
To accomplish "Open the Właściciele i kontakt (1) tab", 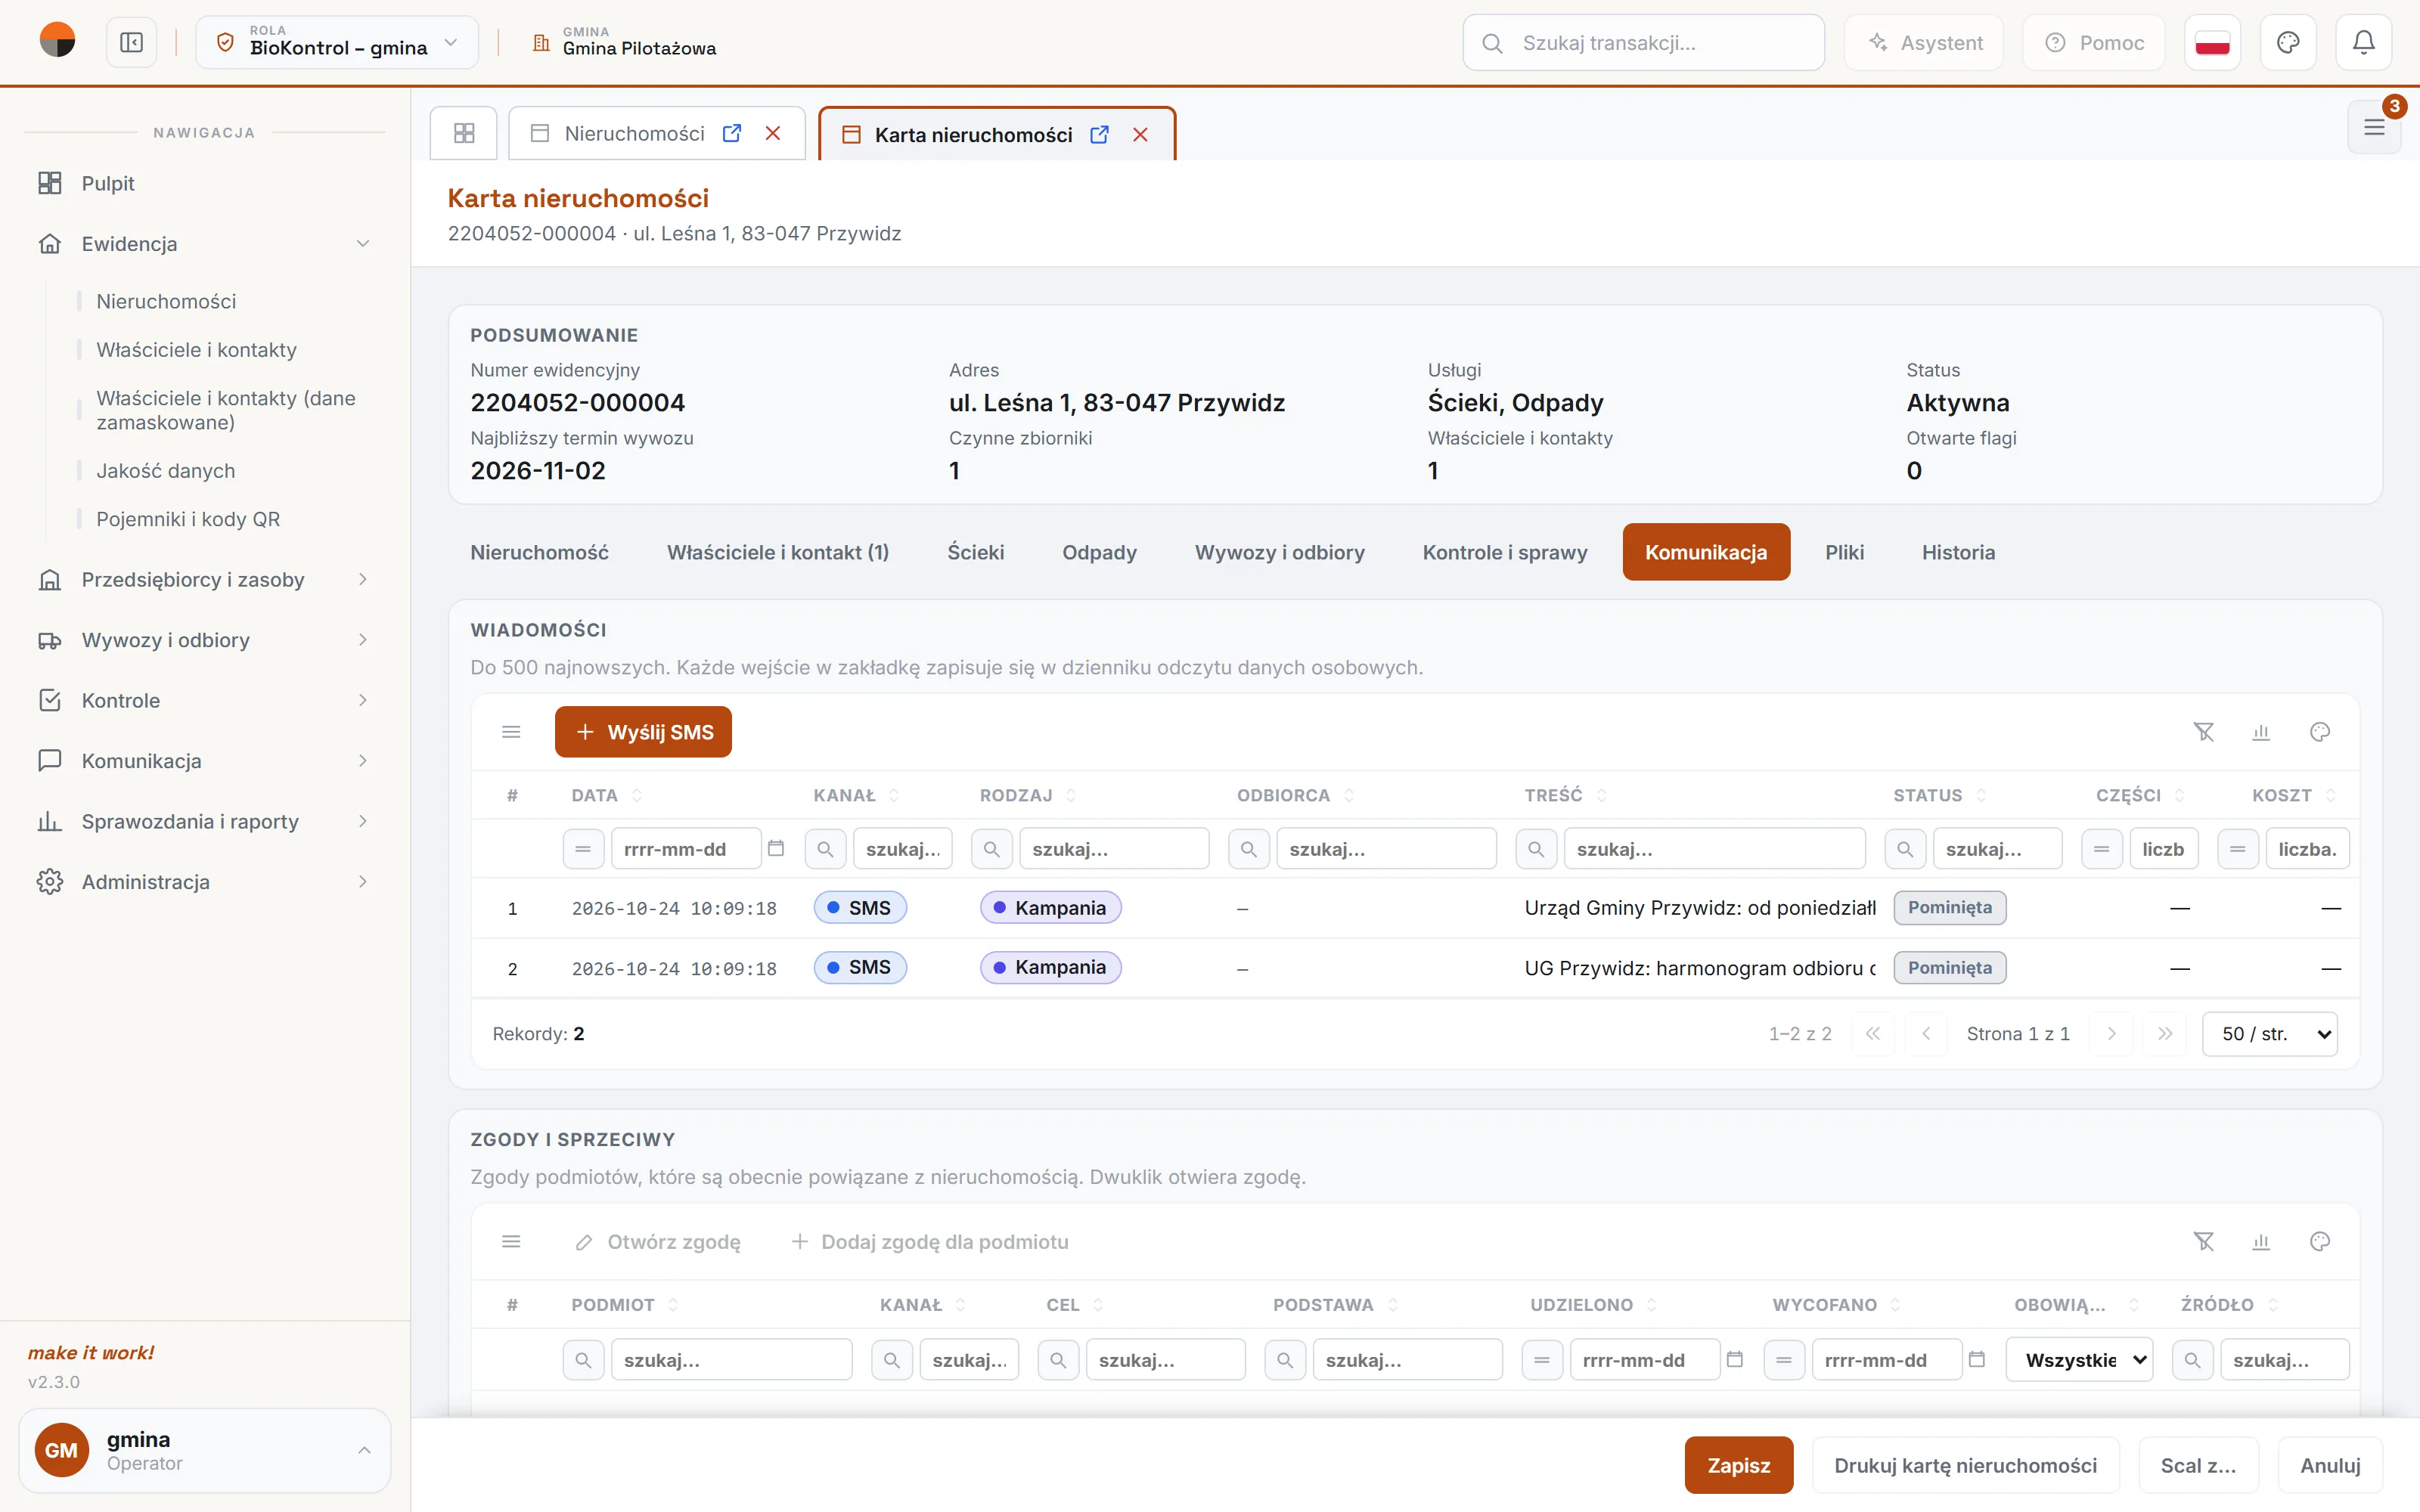I will (x=777, y=552).
